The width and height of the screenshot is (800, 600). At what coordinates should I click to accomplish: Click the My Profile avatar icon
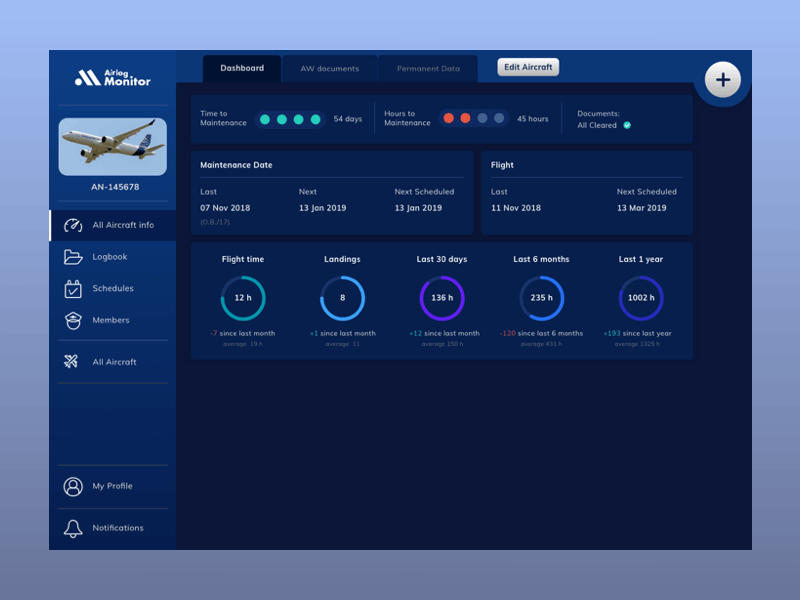coord(71,487)
